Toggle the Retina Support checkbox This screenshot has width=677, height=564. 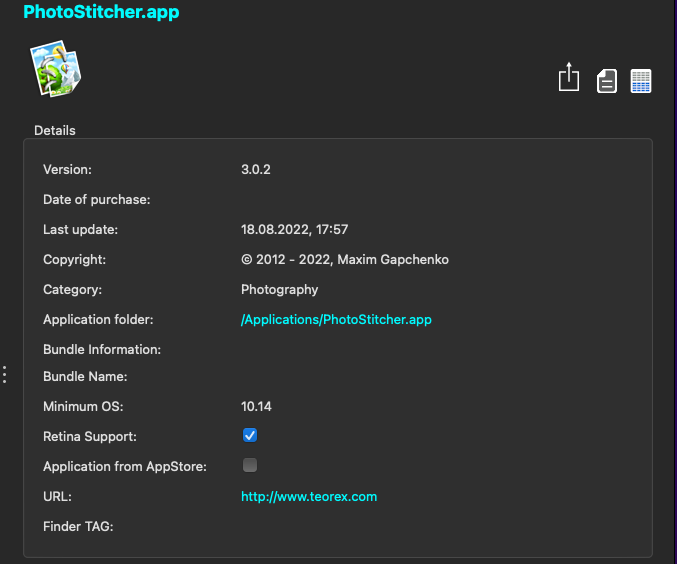pos(250,435)
